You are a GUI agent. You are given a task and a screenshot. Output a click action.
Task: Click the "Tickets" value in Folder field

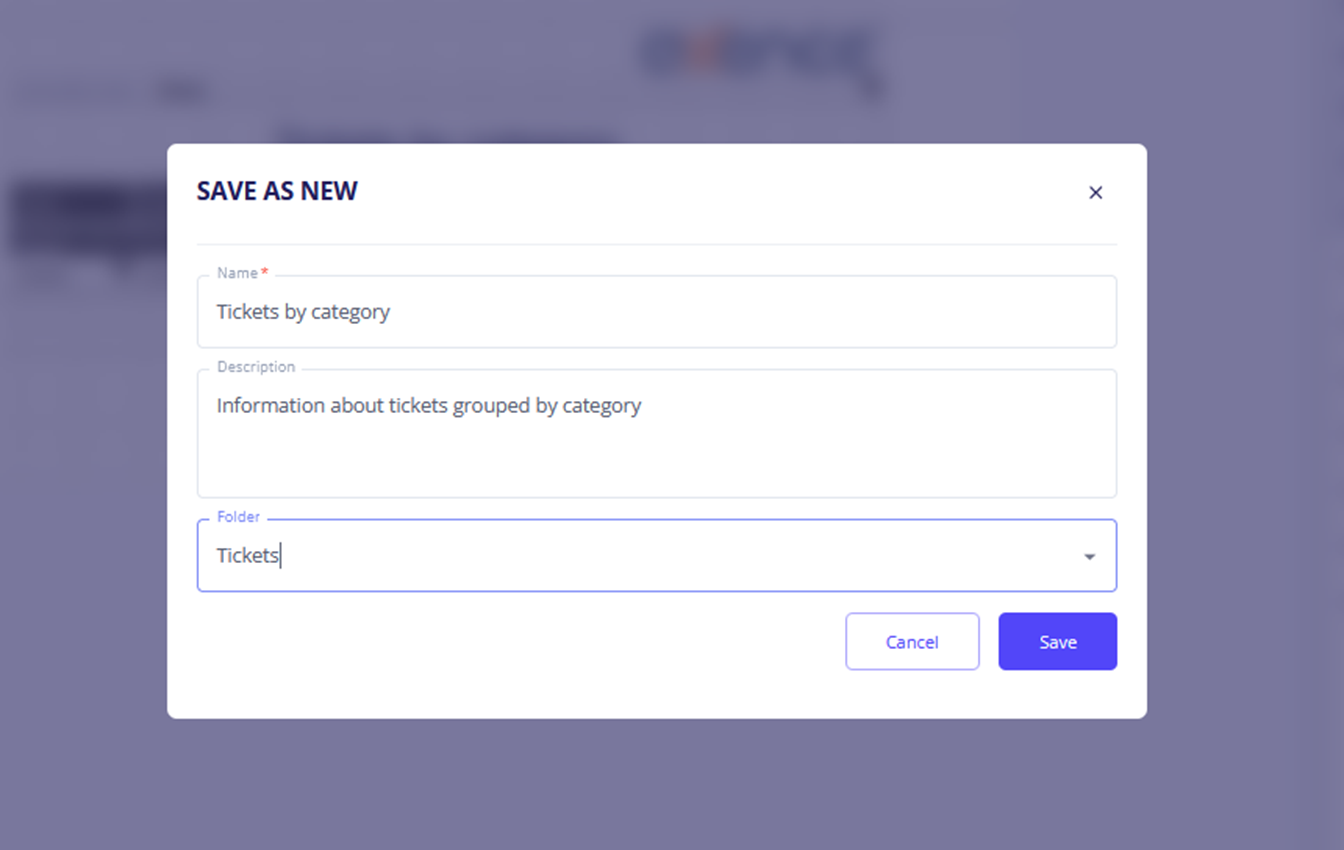247,556
